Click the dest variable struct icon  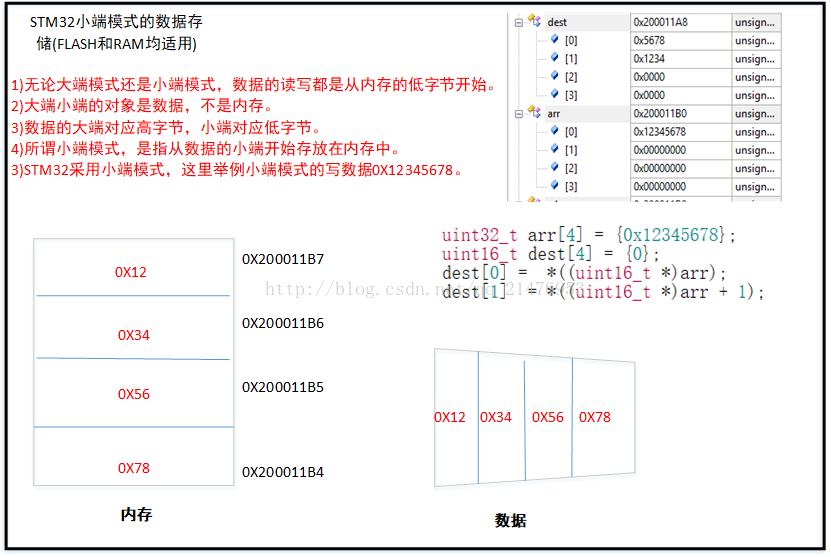(x=534, y=21)
